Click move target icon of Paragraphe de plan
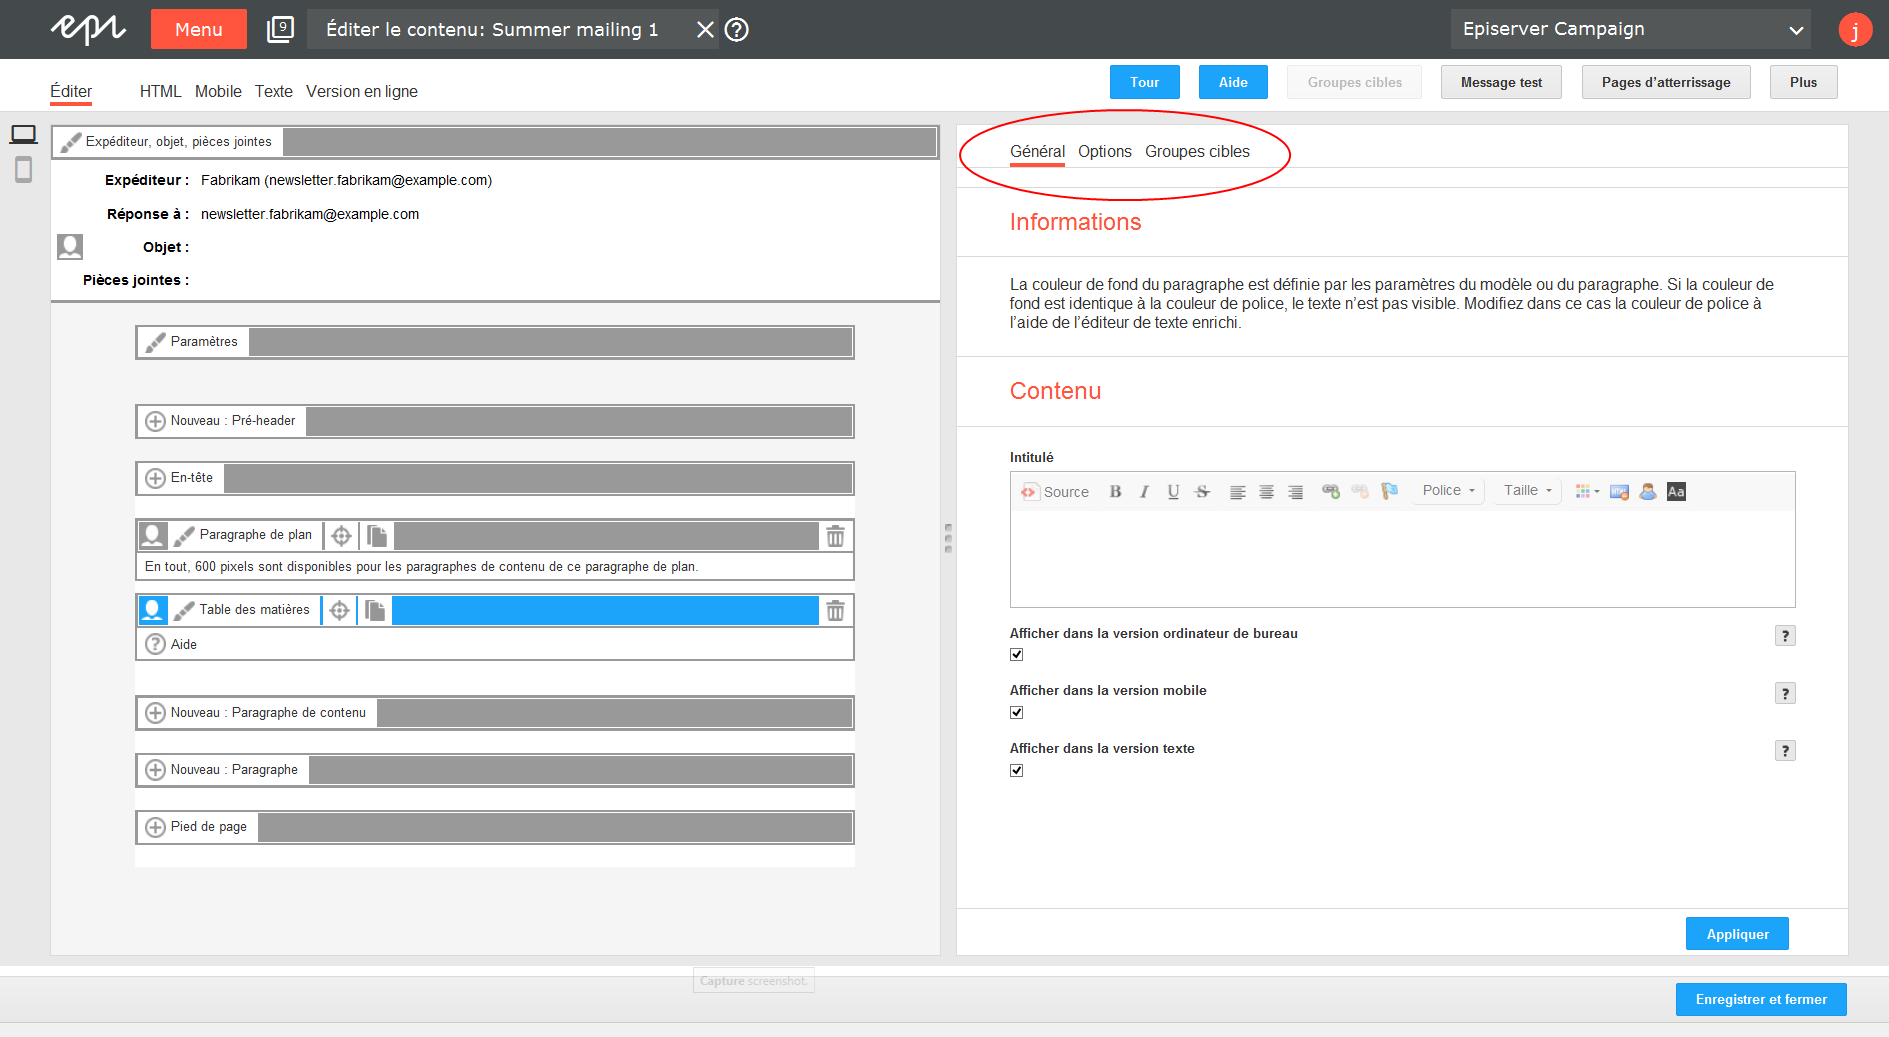The height and width of the screenshot is (1037, 1889). 341,536
